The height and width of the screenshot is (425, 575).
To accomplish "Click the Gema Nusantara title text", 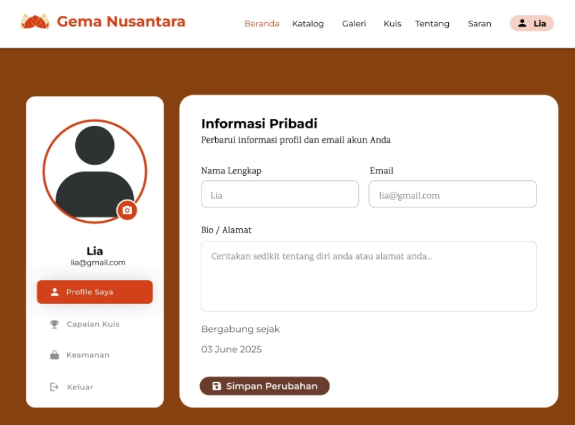I will pyautogui.click(x=121, y=21).
